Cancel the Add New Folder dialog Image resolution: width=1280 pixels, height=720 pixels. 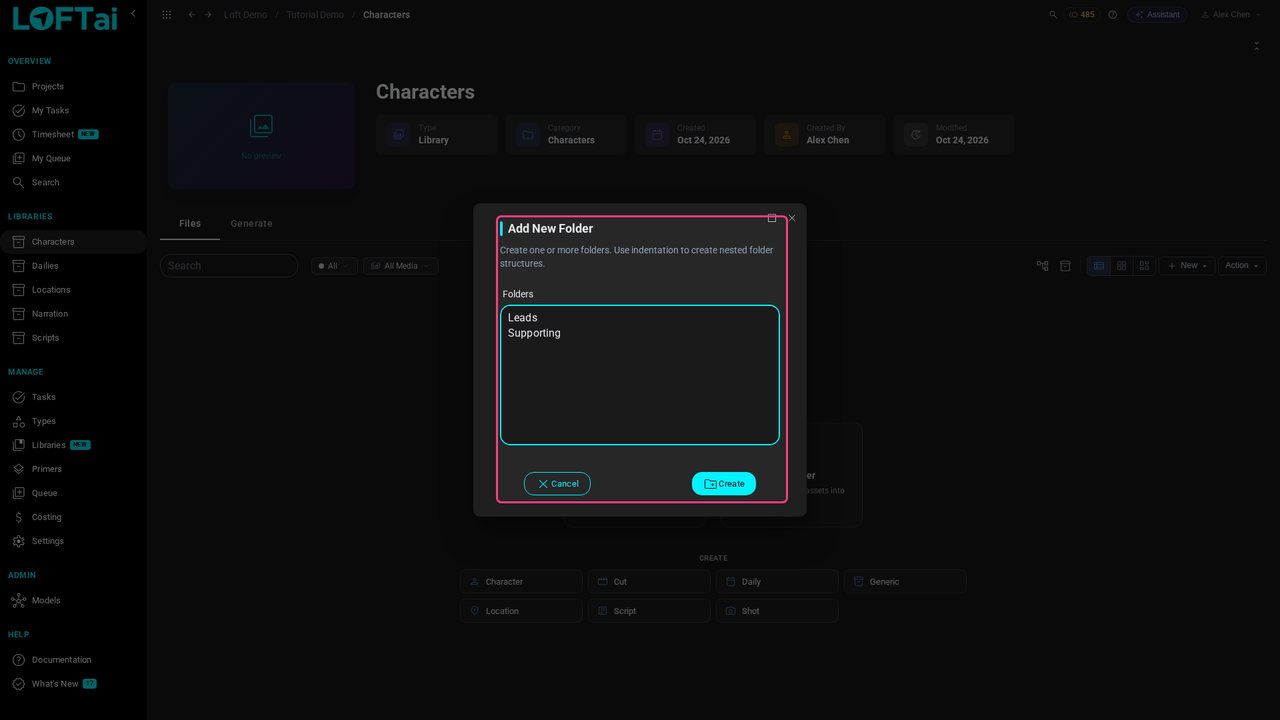(557, 484)
